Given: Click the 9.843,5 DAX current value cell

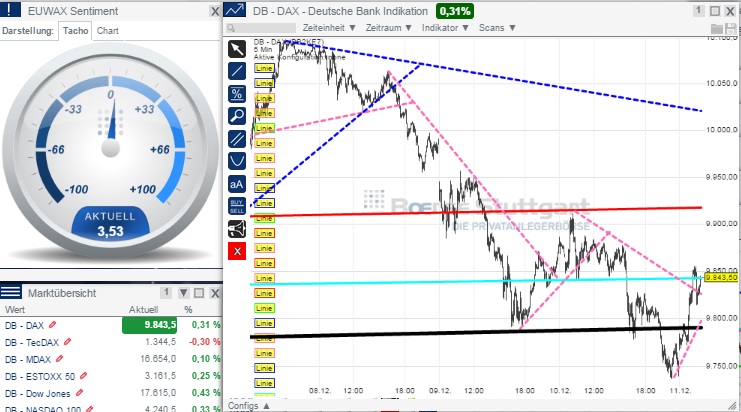Looking at the screenshot, I should click(149, 325).
